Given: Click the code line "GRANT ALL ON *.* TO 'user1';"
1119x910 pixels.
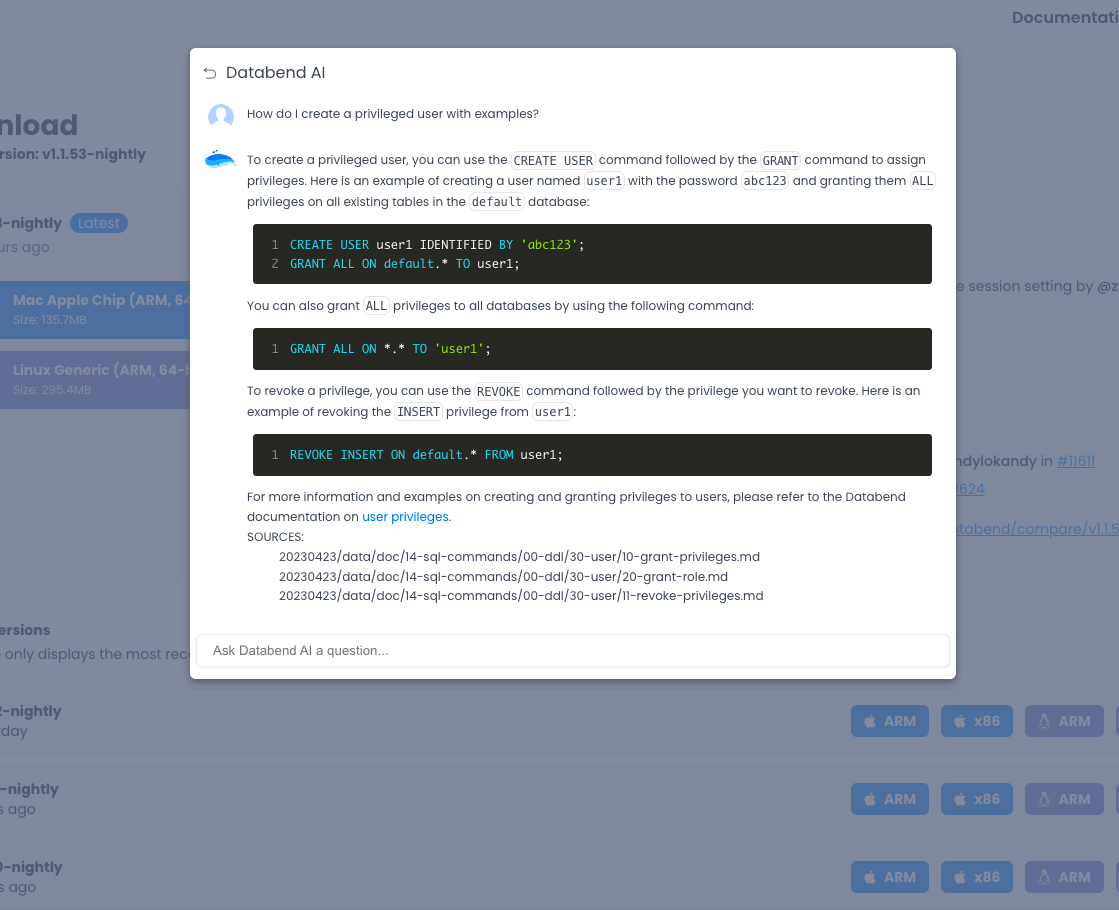Looking at the screenshot, I should point(390,349).
